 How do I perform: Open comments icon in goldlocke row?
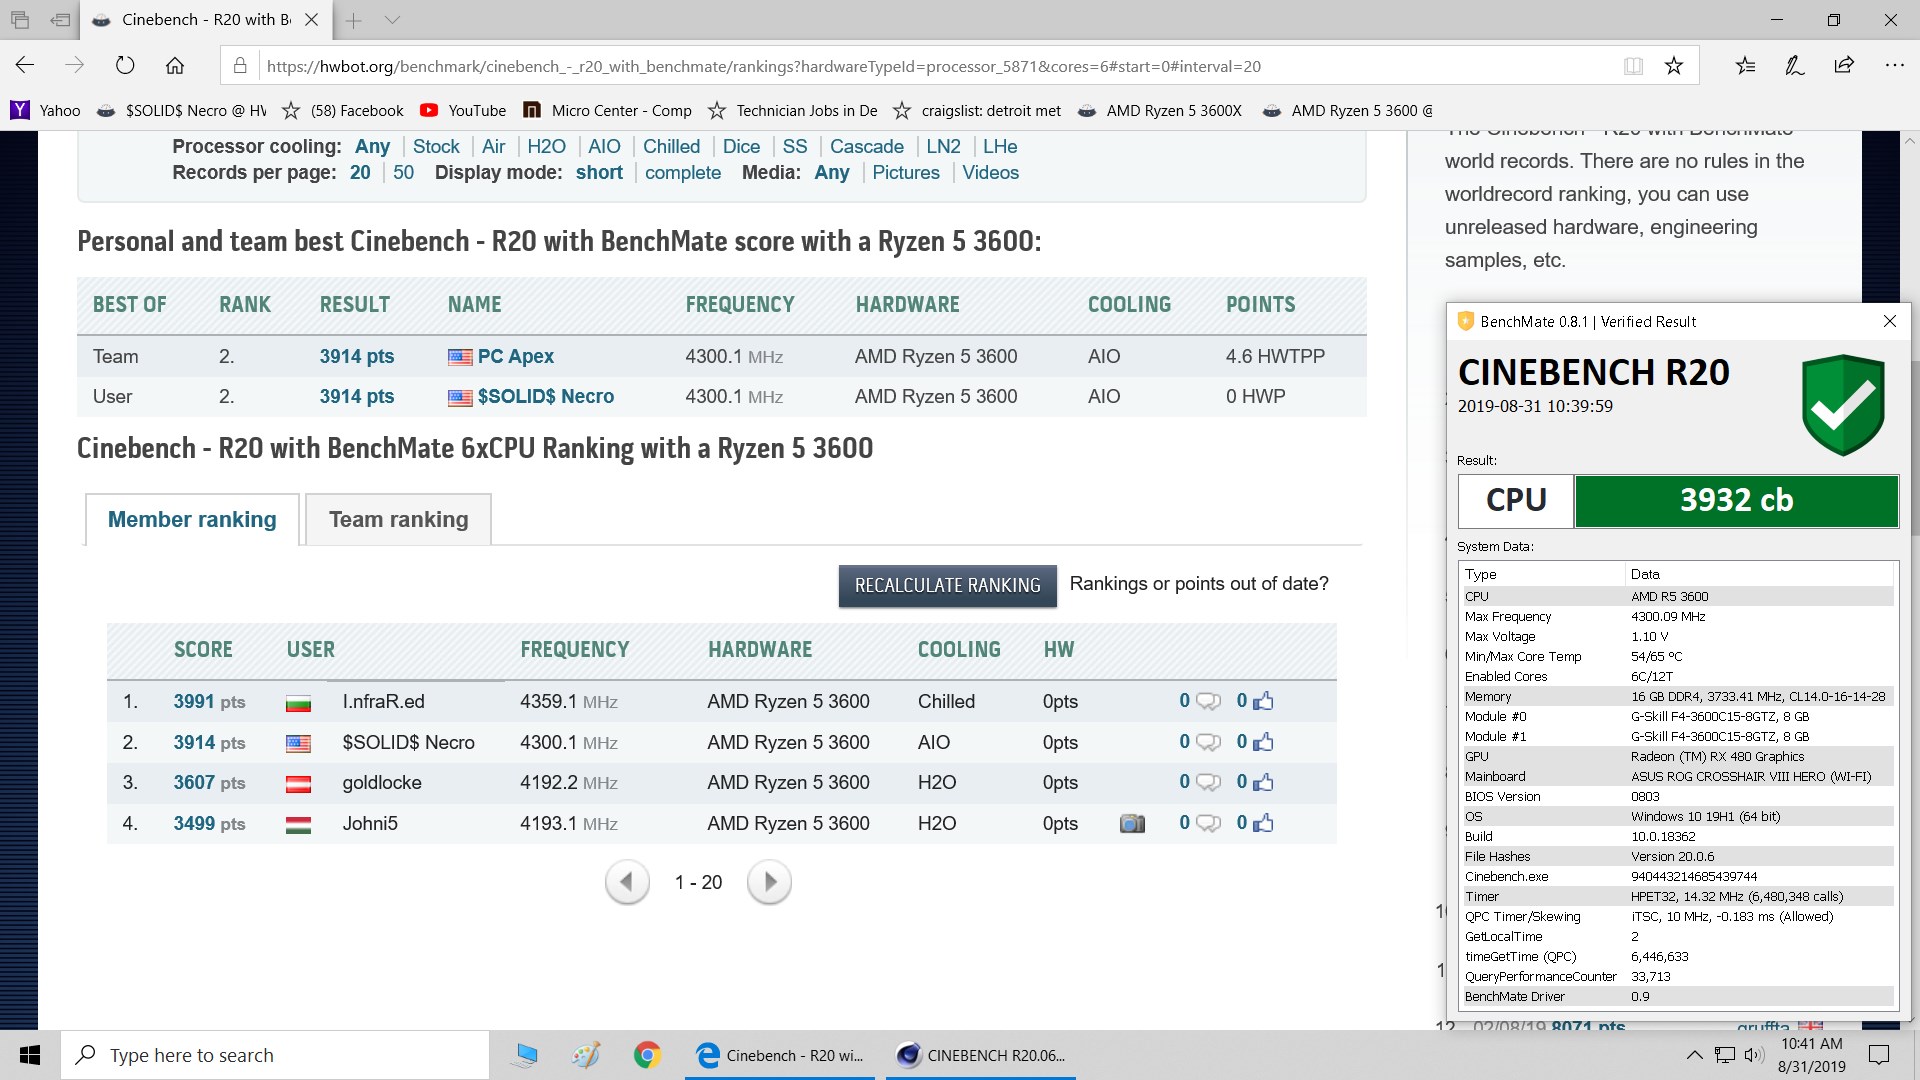(1208, 783)
